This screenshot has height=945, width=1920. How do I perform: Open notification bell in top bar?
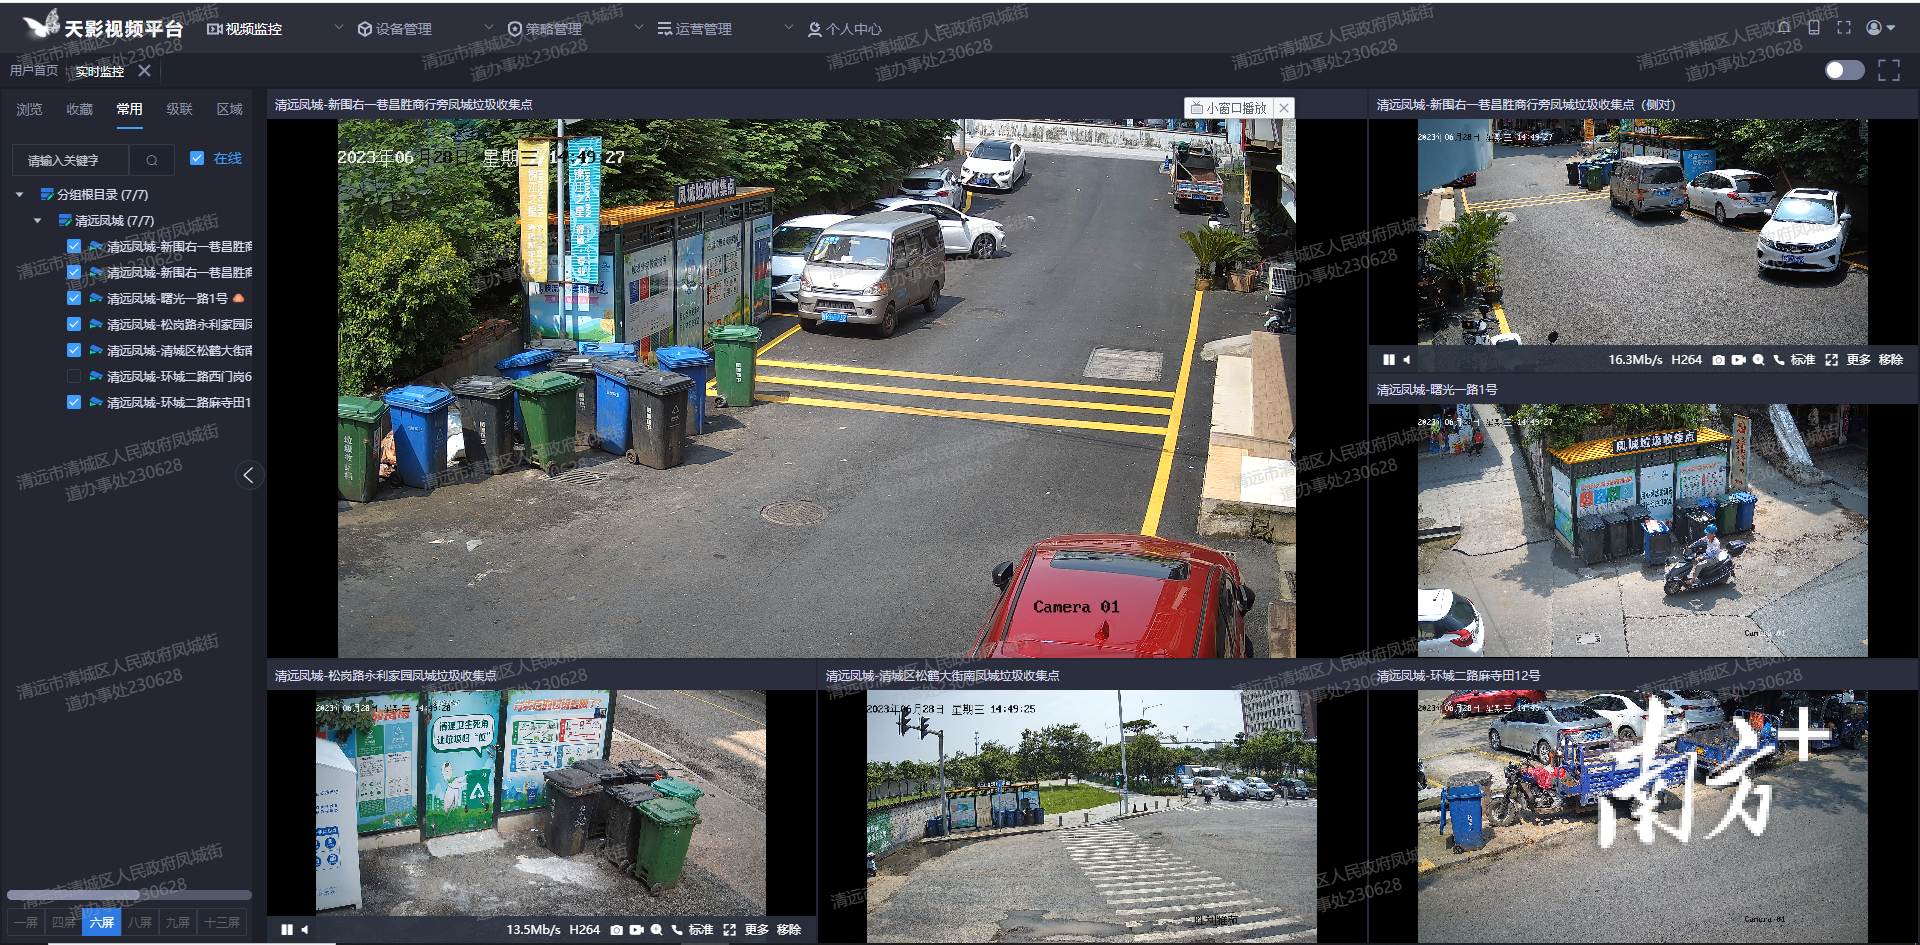click(x=1783, y=28)
